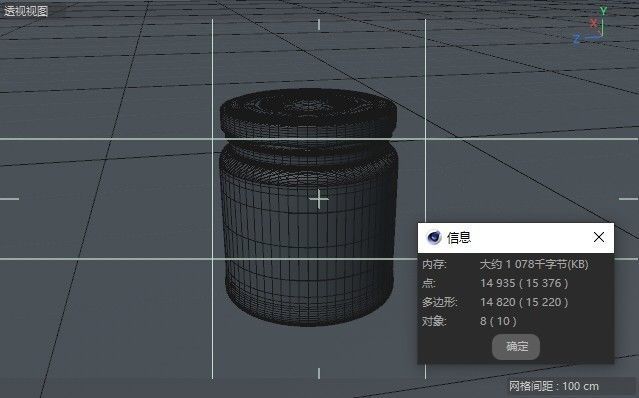Image resolution: width=639 pixels, height=398 pixels.
Task: Click the center crosshair of the viewport
Action: pos(319,199)
